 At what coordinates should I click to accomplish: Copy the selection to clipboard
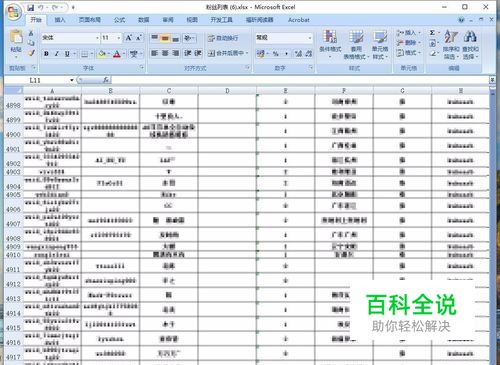tap(31, 43)
